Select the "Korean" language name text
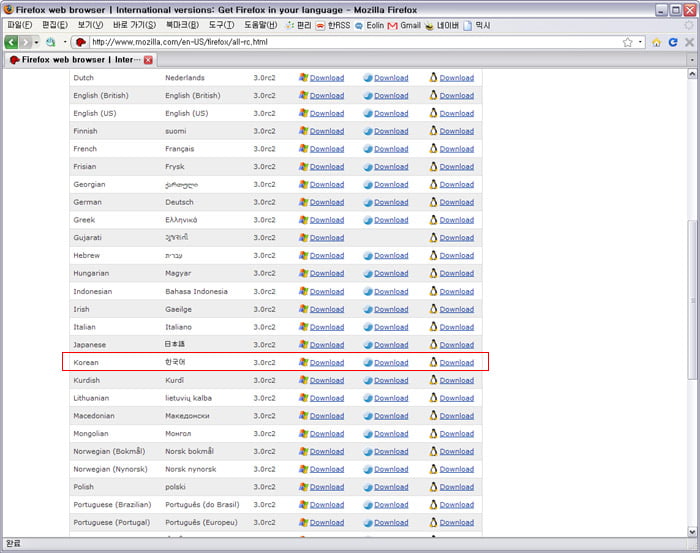This screenshot has height=553, width=700. [x=86, y=362]
